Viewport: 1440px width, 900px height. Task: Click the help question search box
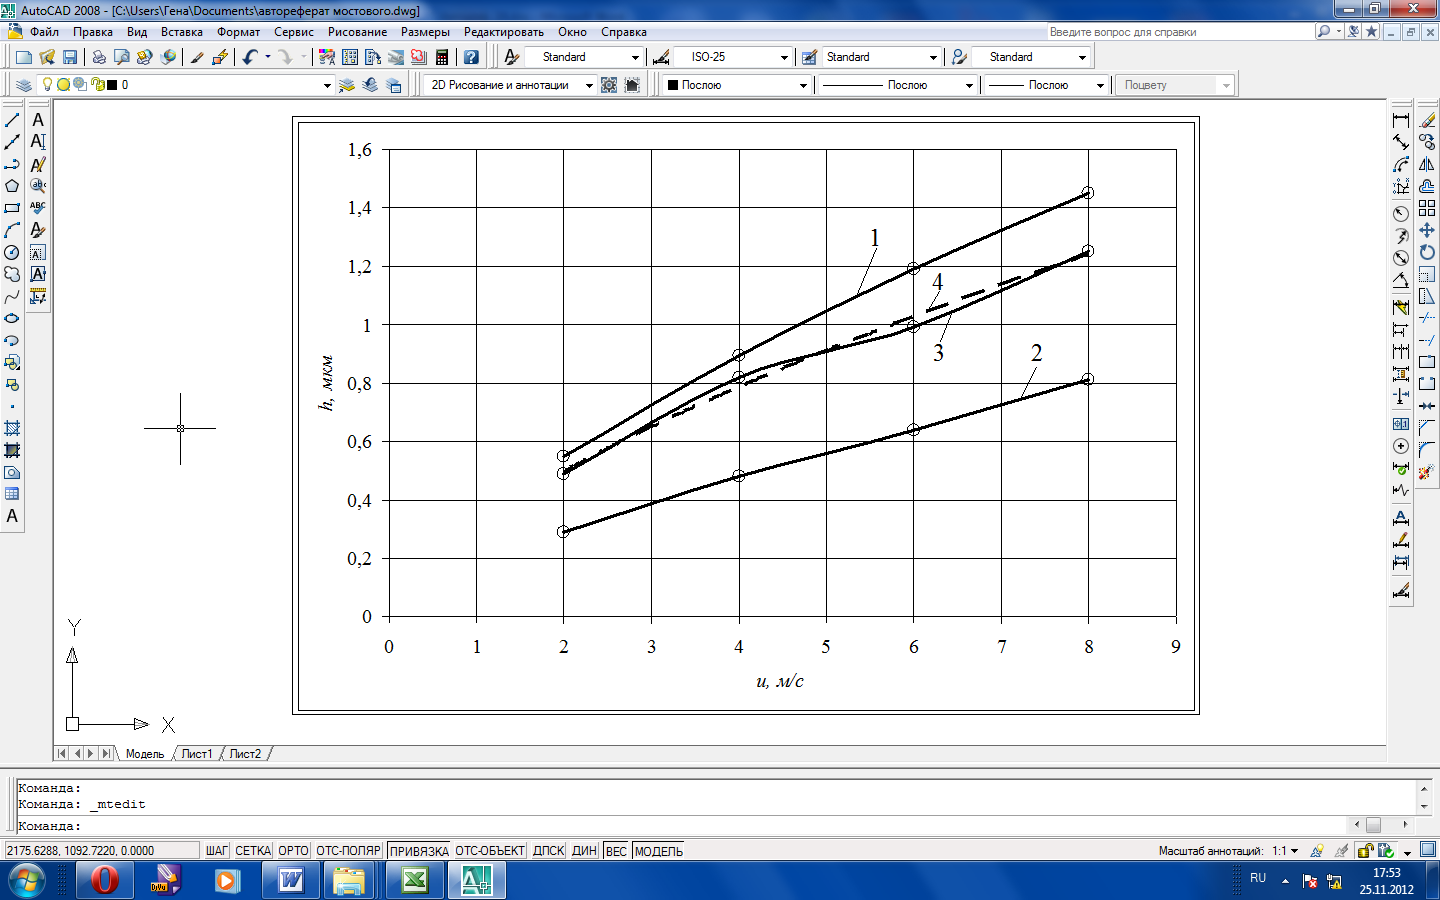[x=1179, y=32]
